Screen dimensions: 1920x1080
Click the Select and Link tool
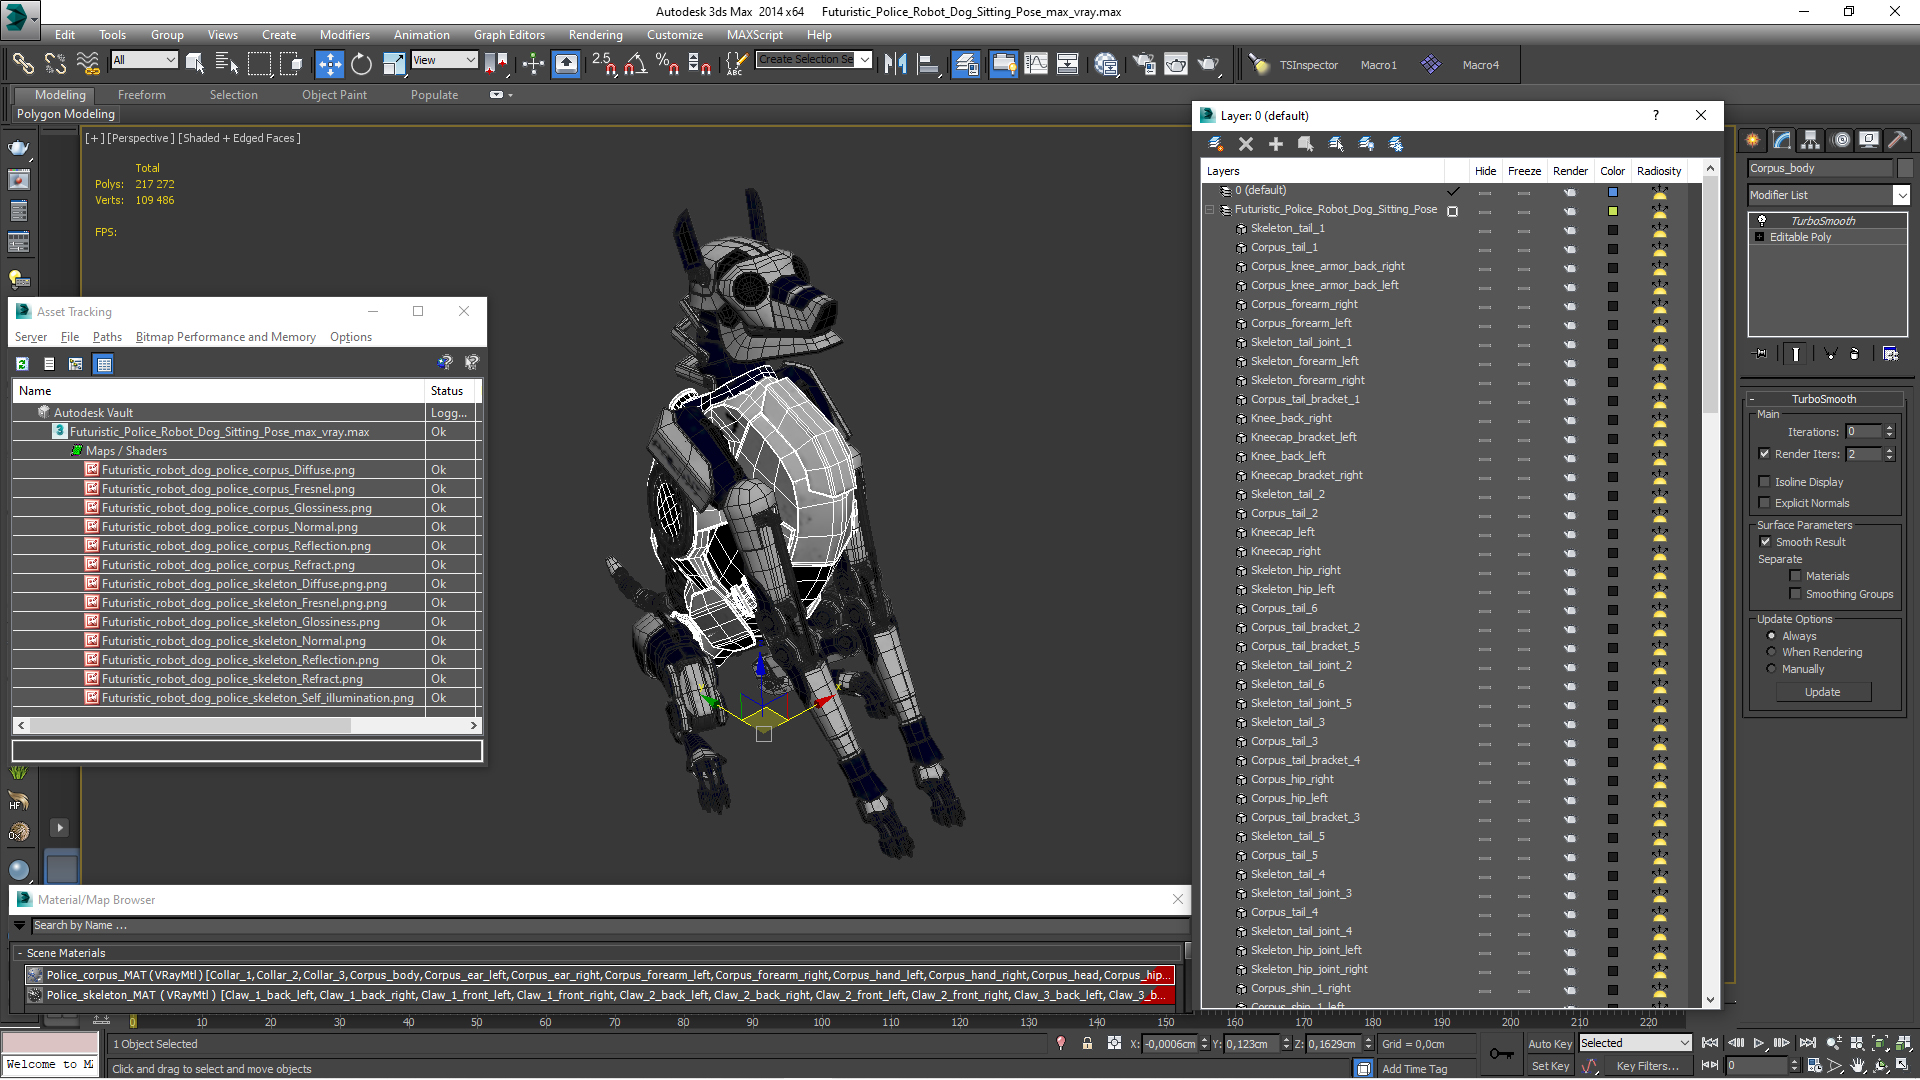(x=22, y=64)
